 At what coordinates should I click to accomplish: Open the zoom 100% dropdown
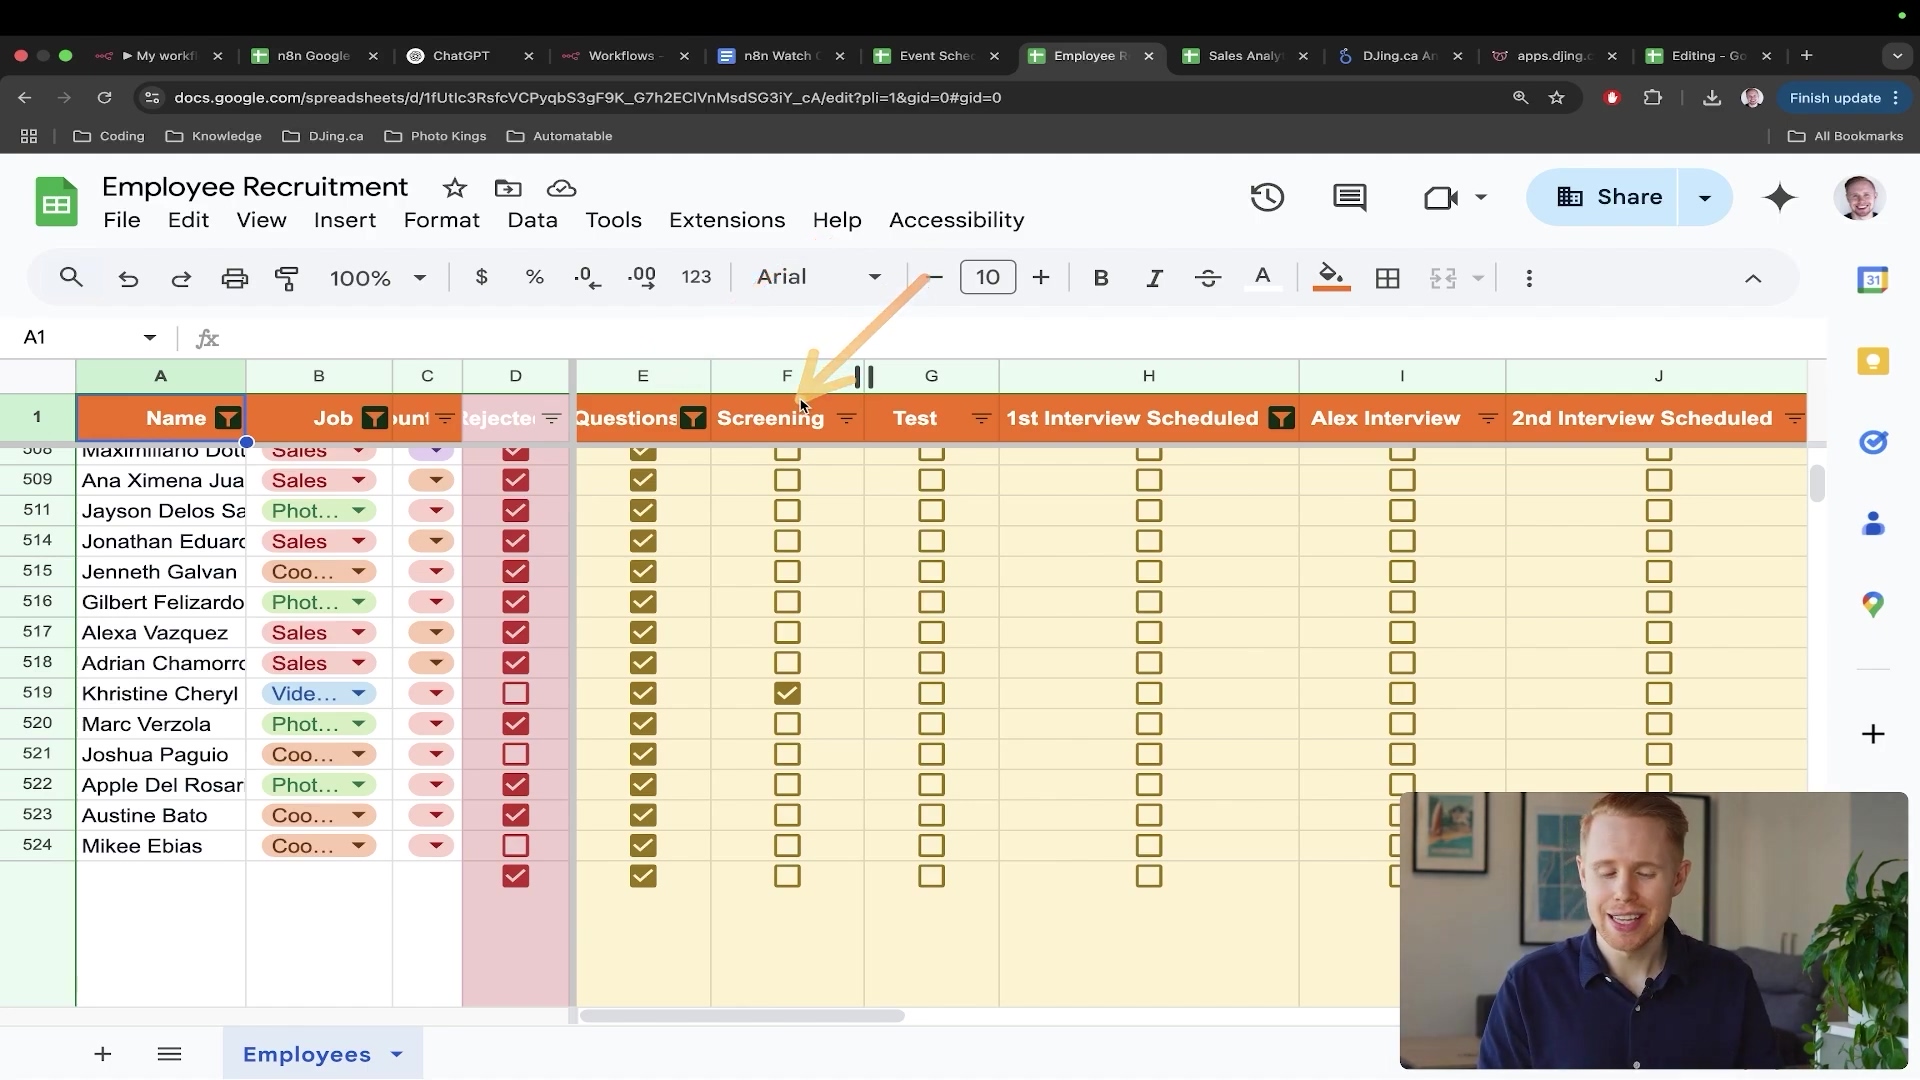(x=377, y=278)
